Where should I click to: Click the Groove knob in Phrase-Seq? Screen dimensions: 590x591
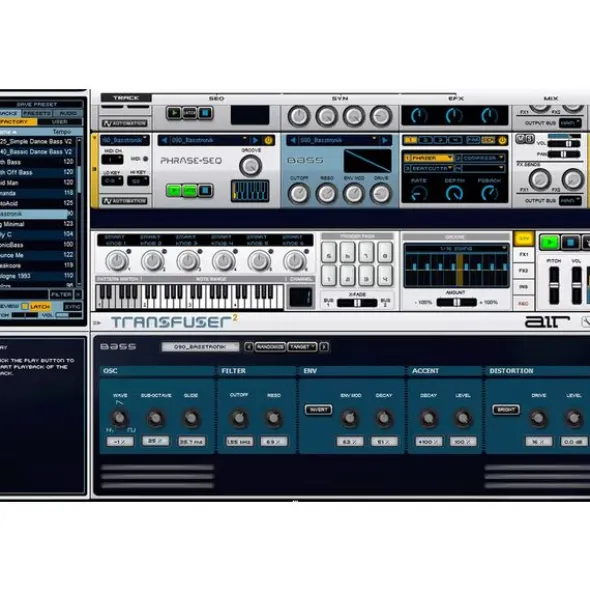(x=250, y=166)
